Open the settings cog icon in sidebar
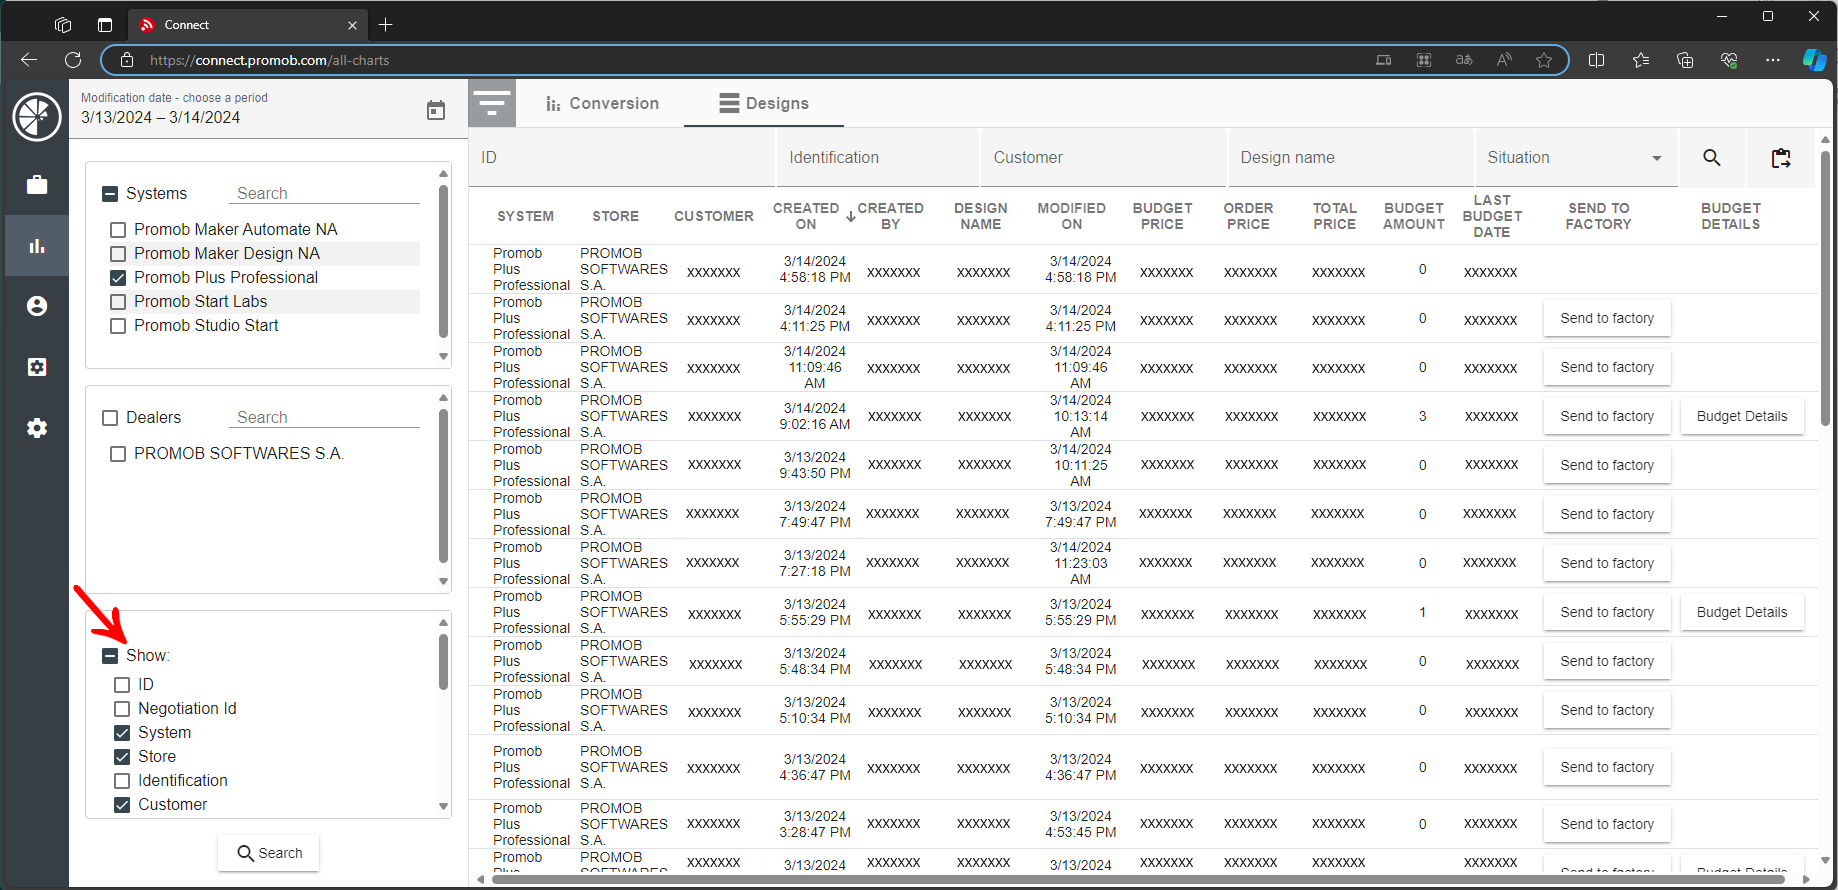 37,428
